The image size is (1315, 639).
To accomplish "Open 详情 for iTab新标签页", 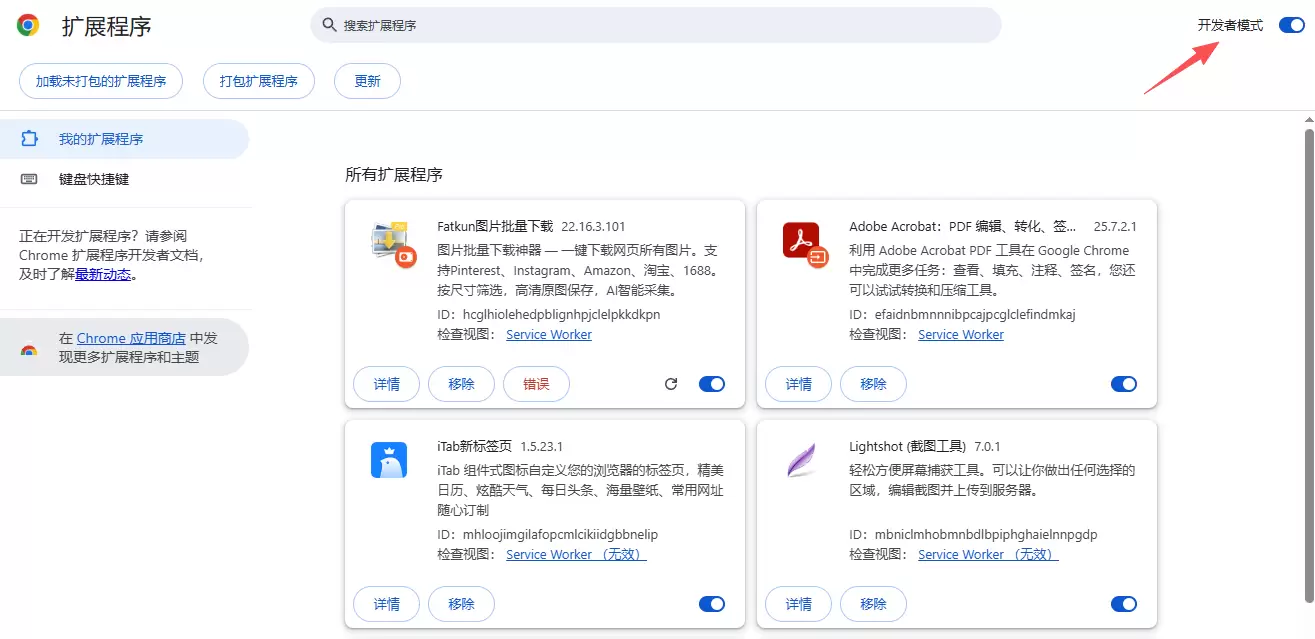I will (387, 604).
